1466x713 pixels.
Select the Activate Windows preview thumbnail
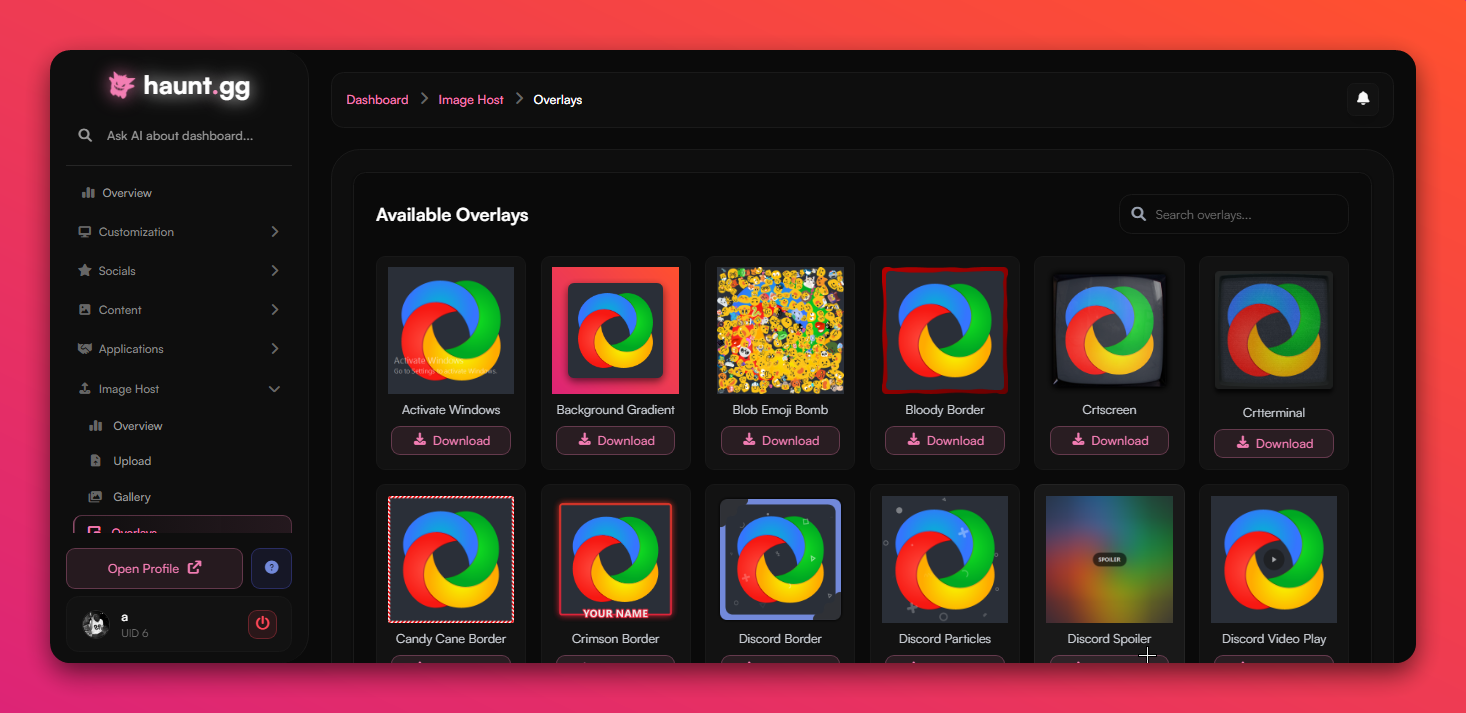(x=451, y=330)
